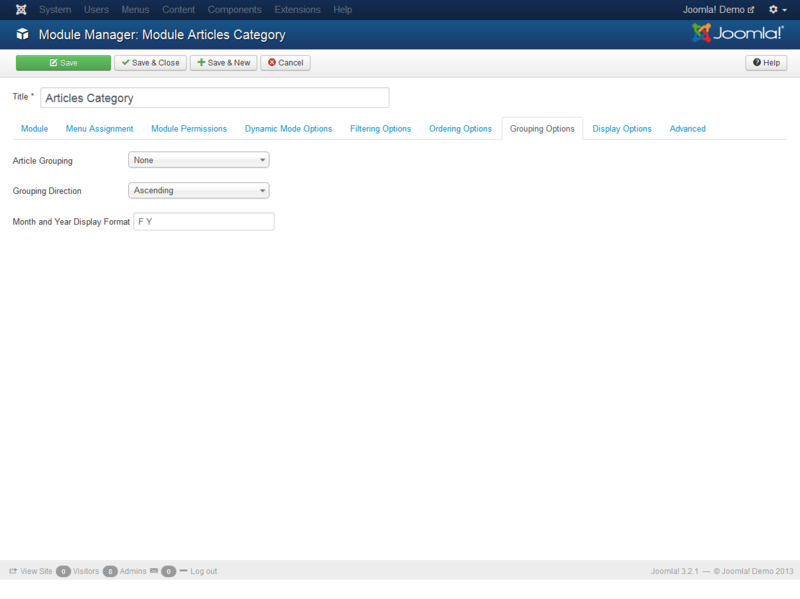Click the external link icon next to Joomla! Demo
800x599 pixels.
751,10
